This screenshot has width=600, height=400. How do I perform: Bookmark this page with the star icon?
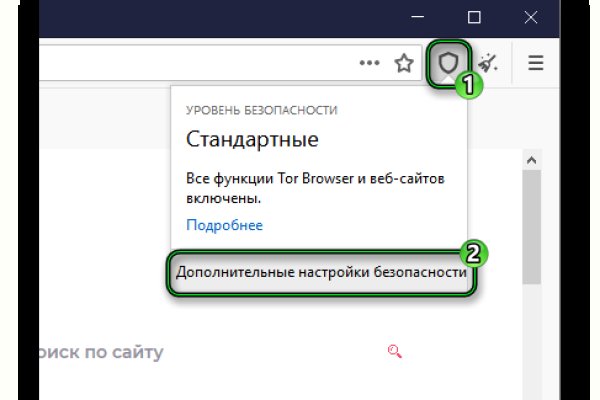coord(404,63)
